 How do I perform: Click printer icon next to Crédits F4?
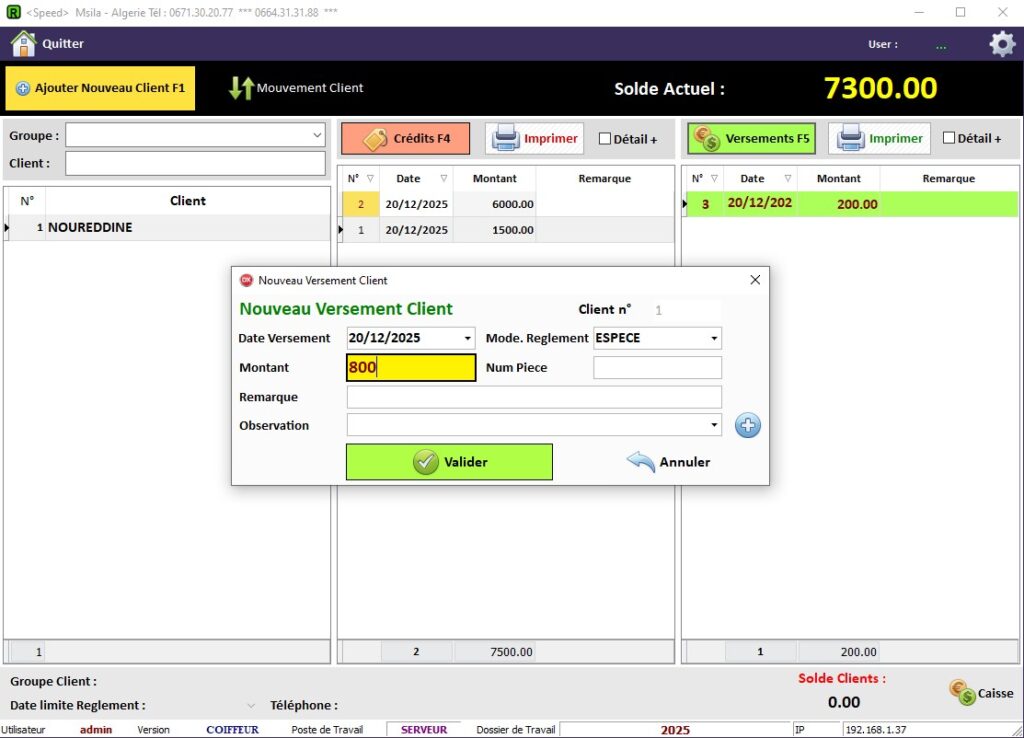point(506,139)
